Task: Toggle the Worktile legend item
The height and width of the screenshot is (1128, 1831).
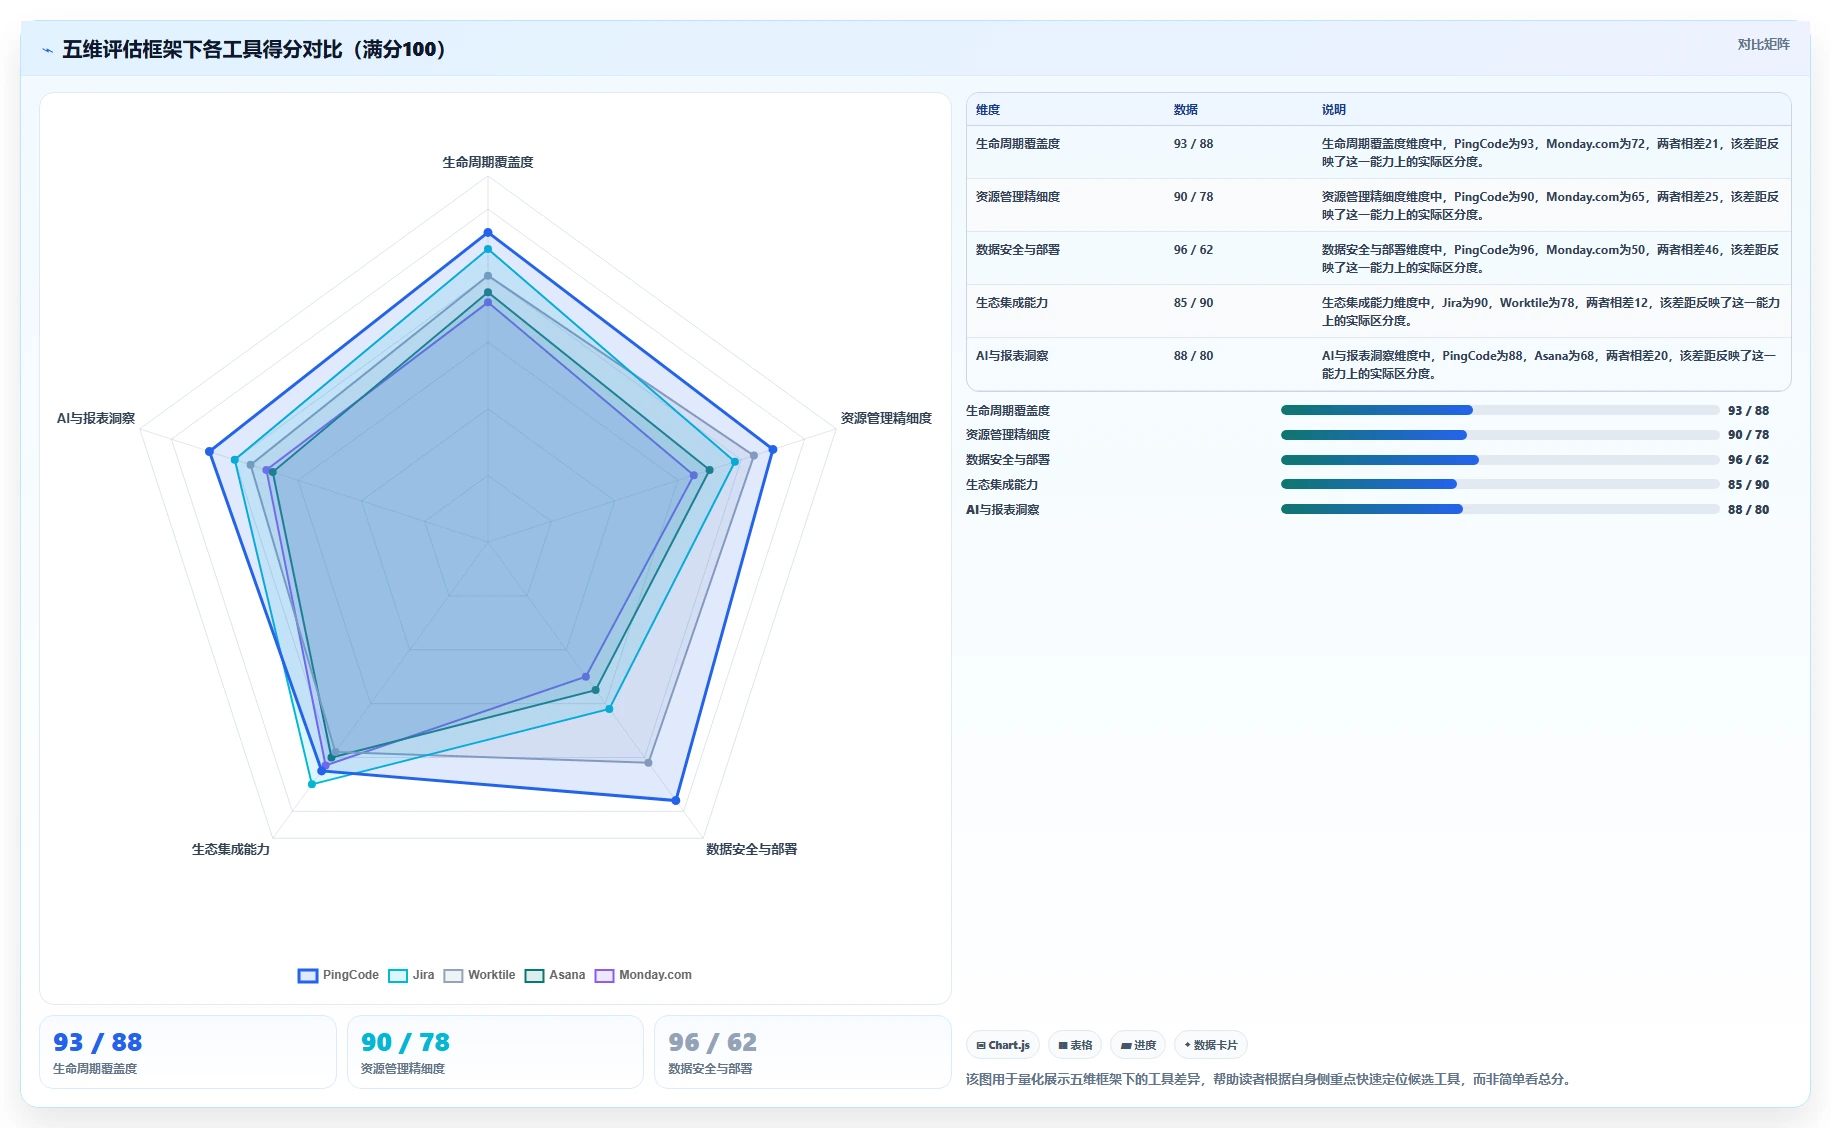Action: tap(479, 975)
